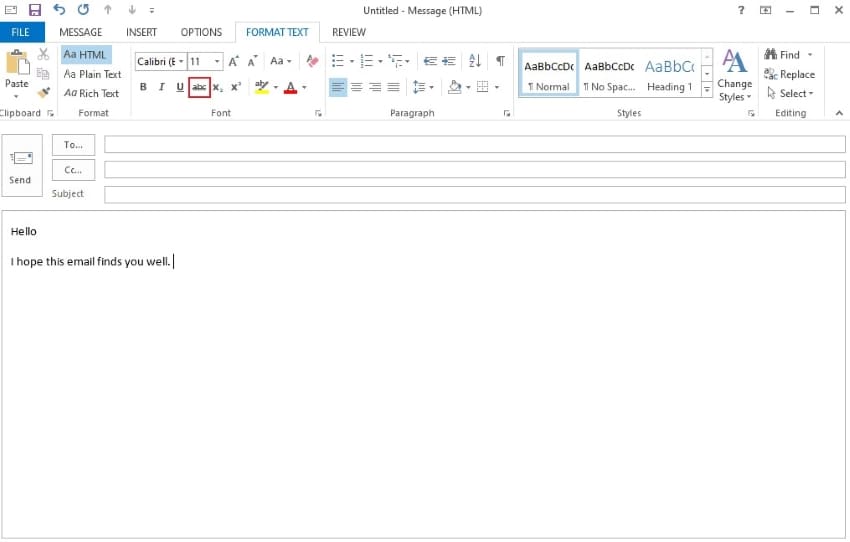Expand the styles gallery More arrow
Image resolution: width=850 pixels, height=542 pixels.
pyautogui.click(x=707, y=89)
